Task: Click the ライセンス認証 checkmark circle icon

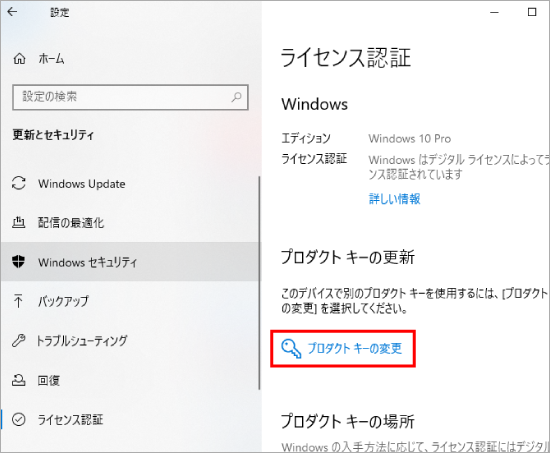Action: 19,419
